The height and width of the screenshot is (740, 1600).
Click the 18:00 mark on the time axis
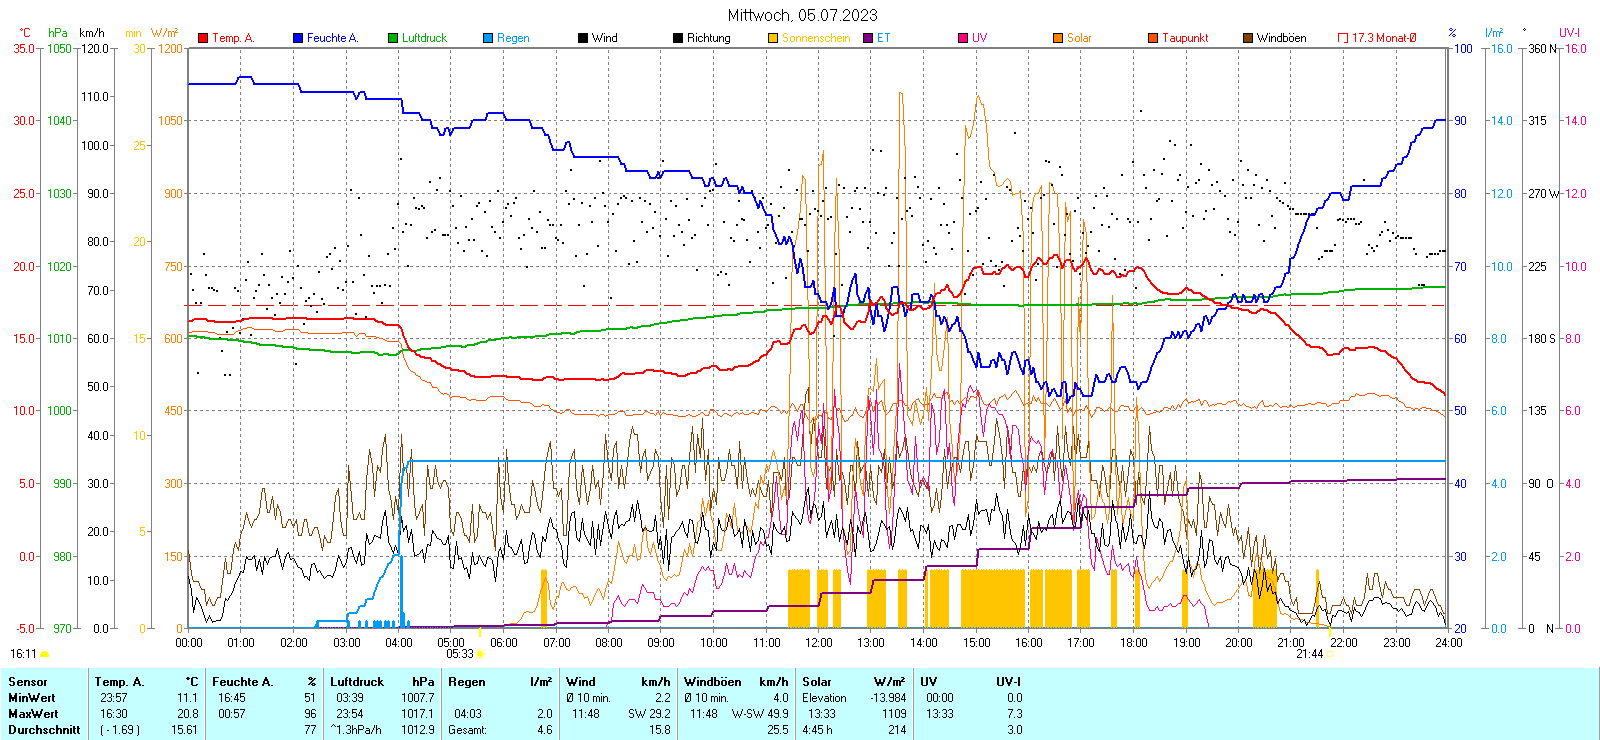[x=1134, y=642]
